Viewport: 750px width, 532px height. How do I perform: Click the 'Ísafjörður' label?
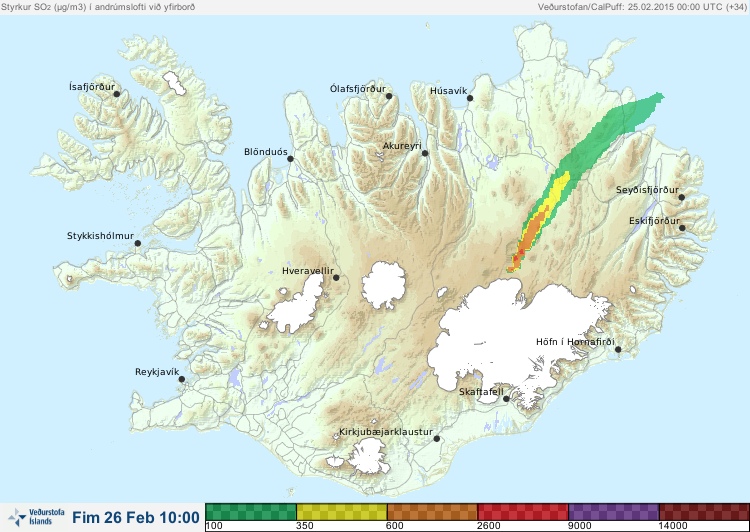tap(92, 87)
